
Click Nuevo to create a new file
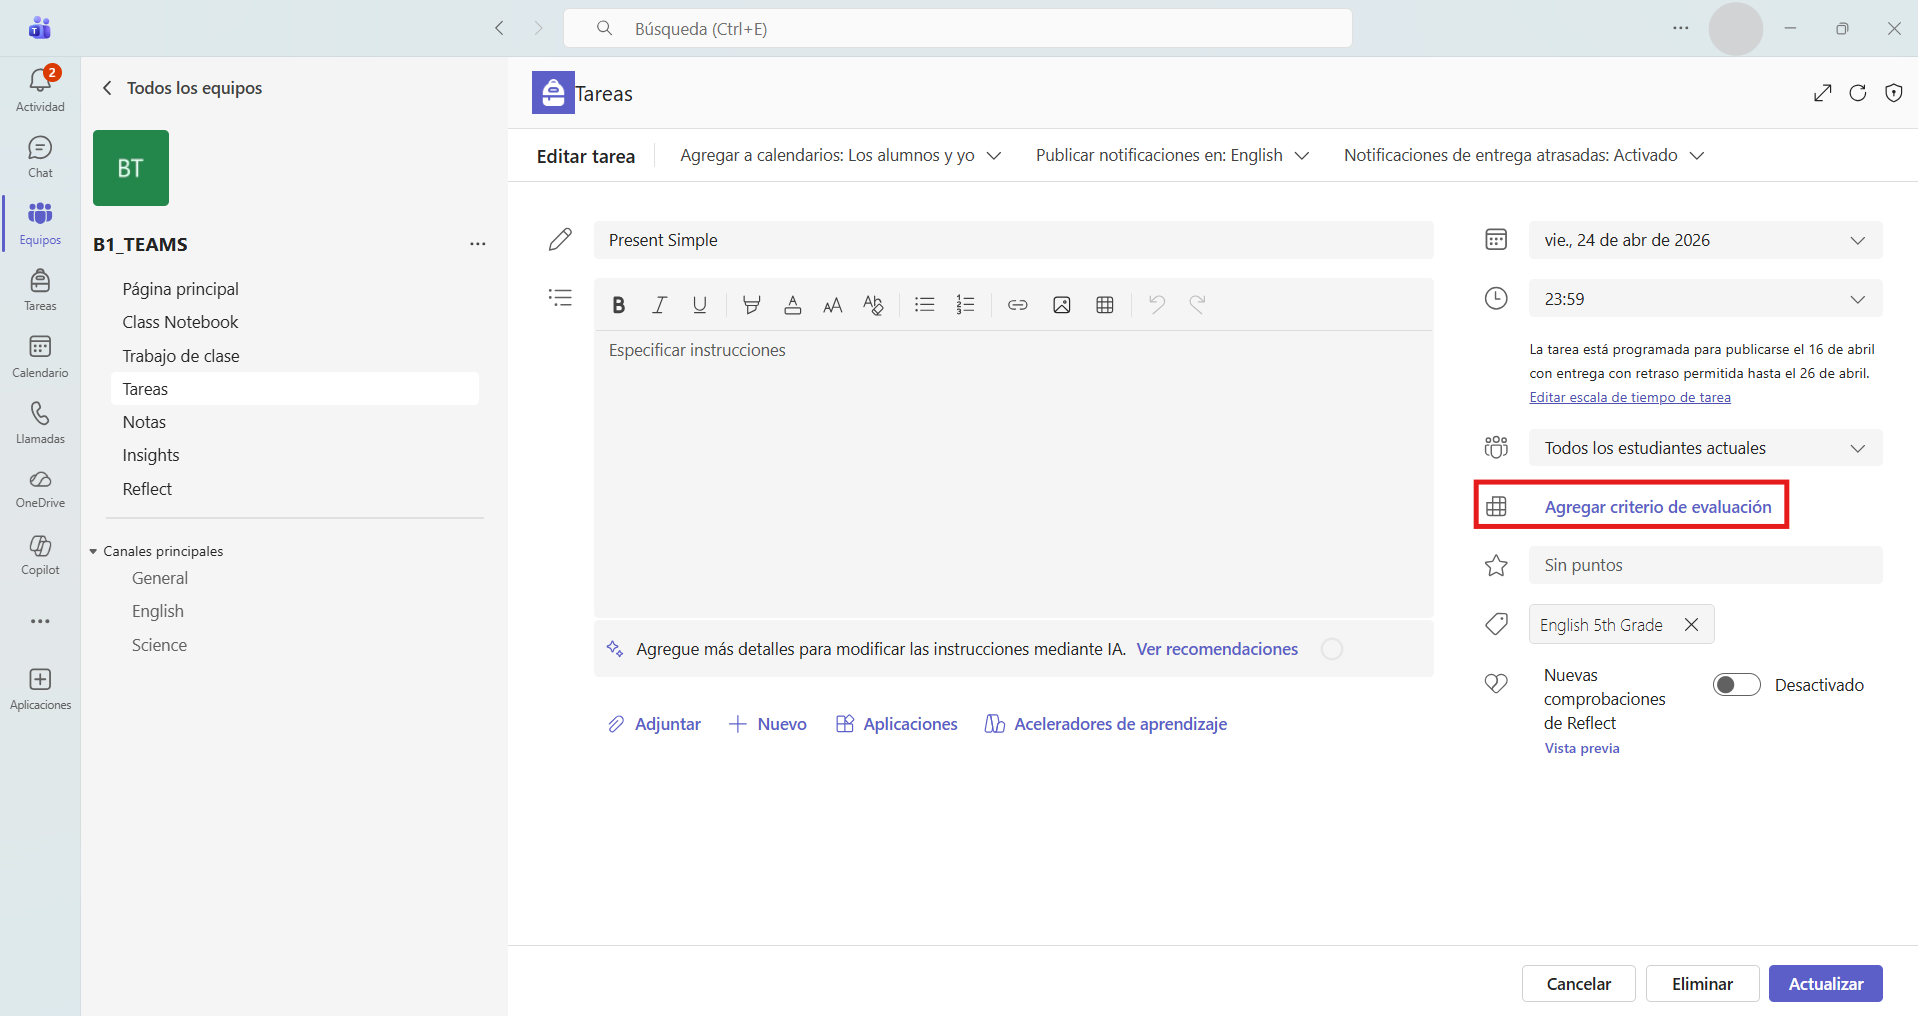click(x=767, y=724)
